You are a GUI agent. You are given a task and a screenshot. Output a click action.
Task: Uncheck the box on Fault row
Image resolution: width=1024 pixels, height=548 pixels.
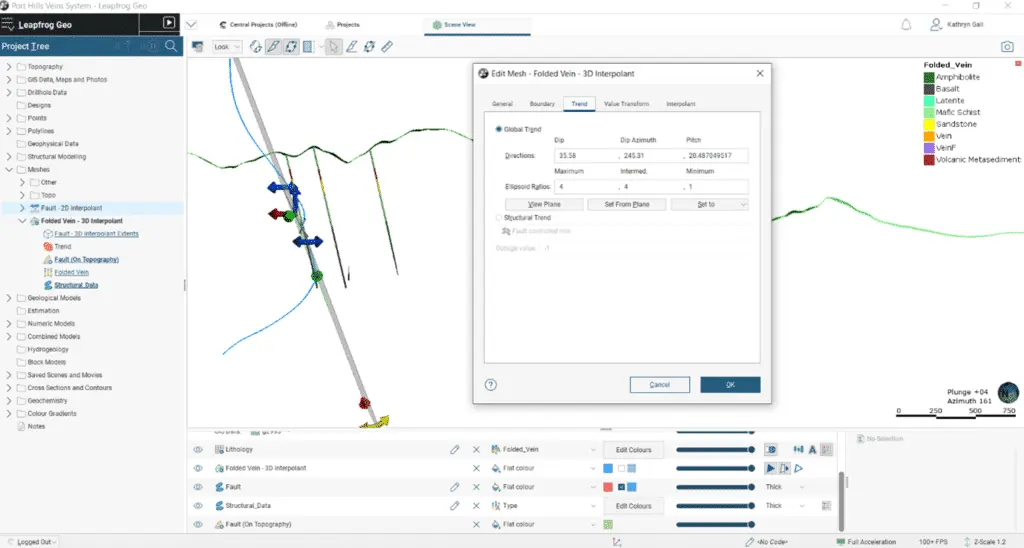point(621,487)
